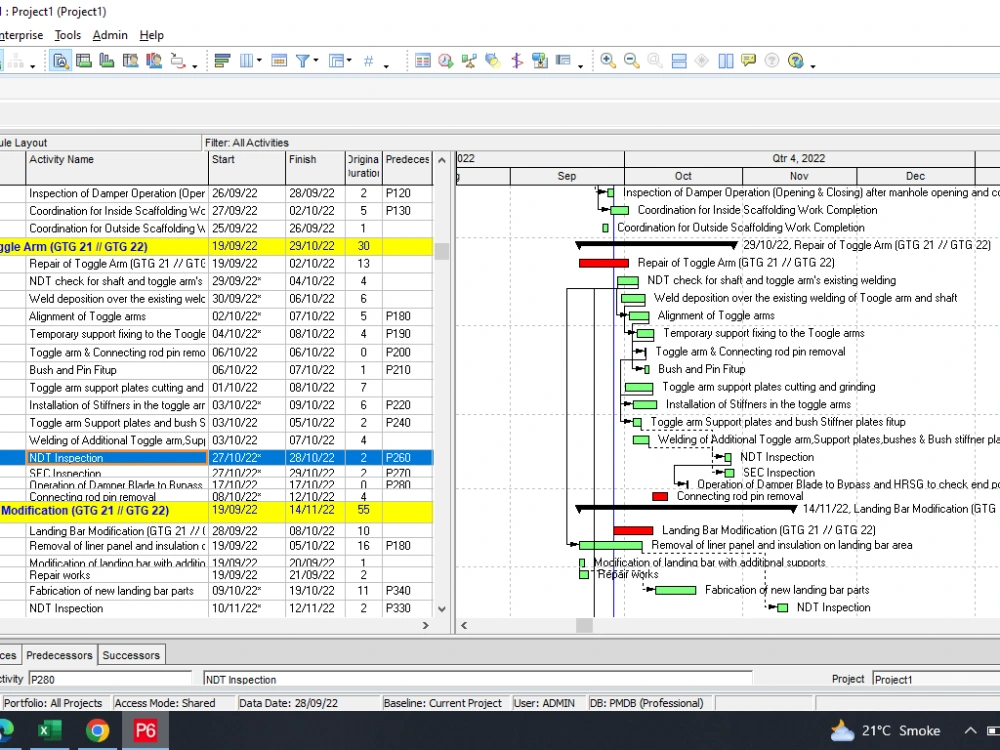This screenshot has height=750, width=1000.
Task: Zoom out on the Gantt timescale
Action: tap(633, 60)
